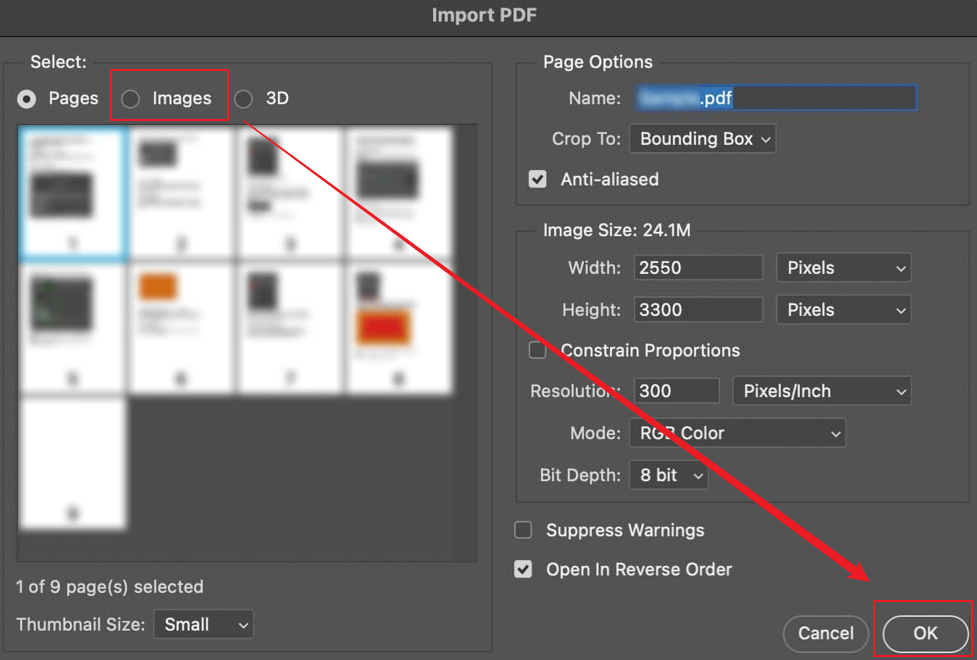Open the Resolution units dropdown
The width and height of the screenshot is (977, 660).
pos(821,390)
